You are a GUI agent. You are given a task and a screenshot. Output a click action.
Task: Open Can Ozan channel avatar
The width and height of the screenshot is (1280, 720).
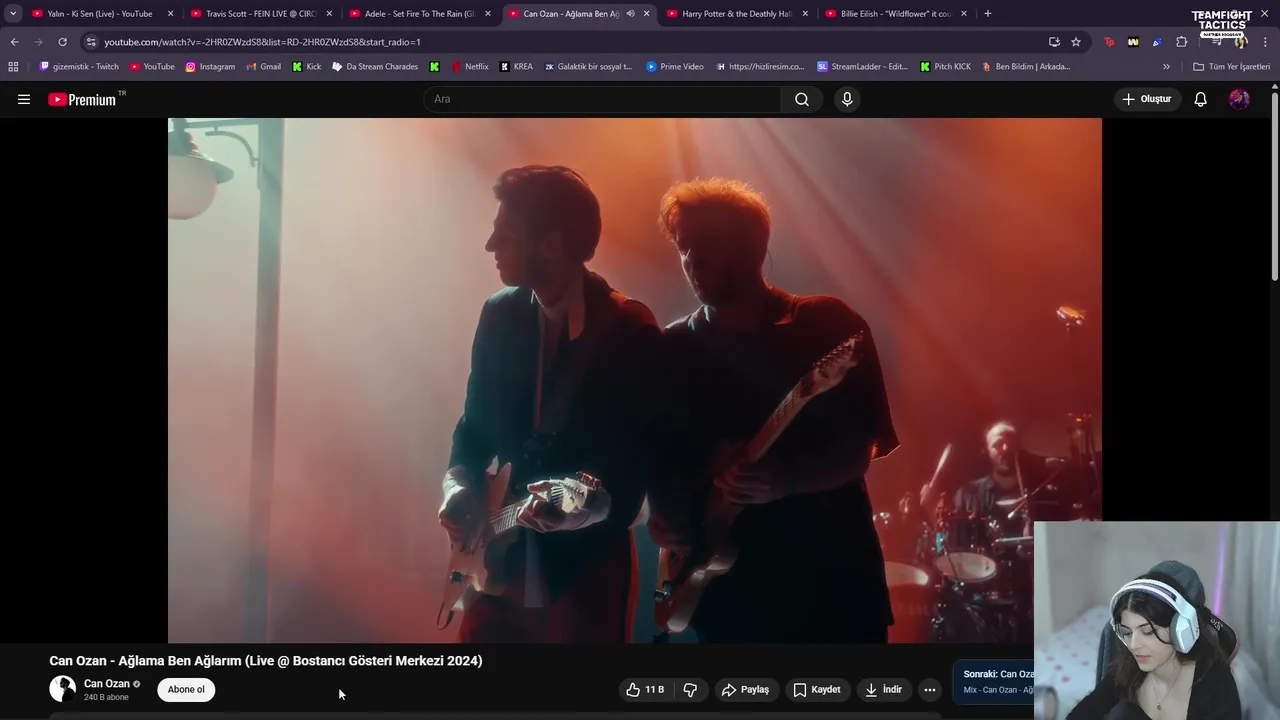[x=62, y=689]
